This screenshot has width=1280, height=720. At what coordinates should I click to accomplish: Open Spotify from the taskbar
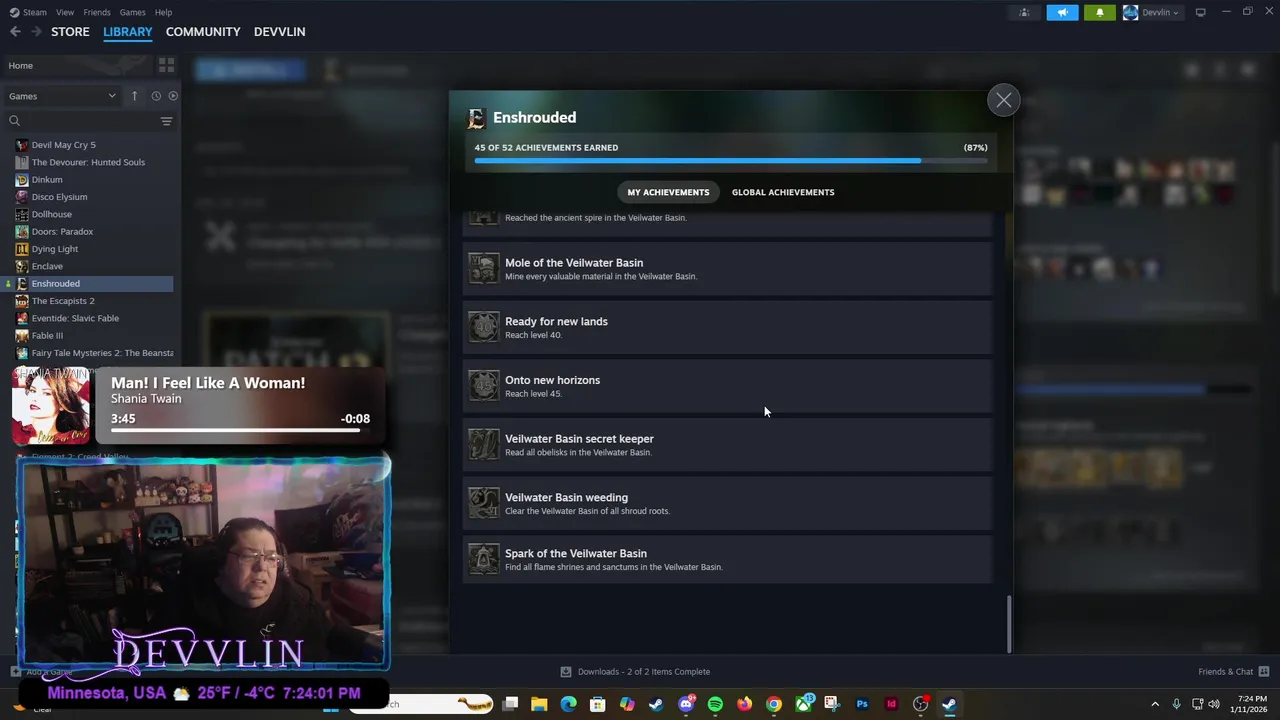(x=715, y=704)
